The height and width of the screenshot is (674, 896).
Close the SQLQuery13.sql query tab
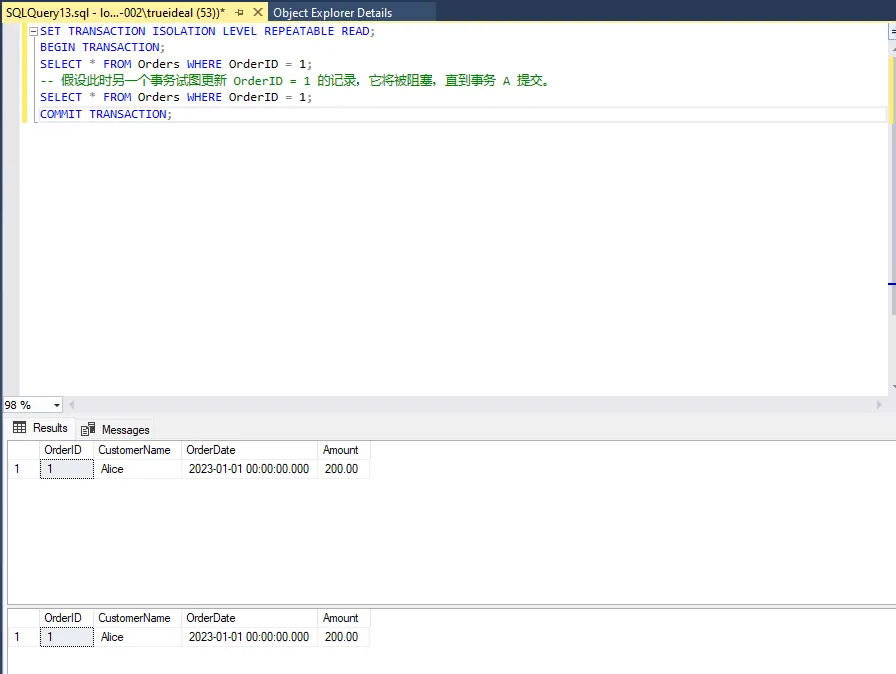pyautogui.click(x=257, y=12)
